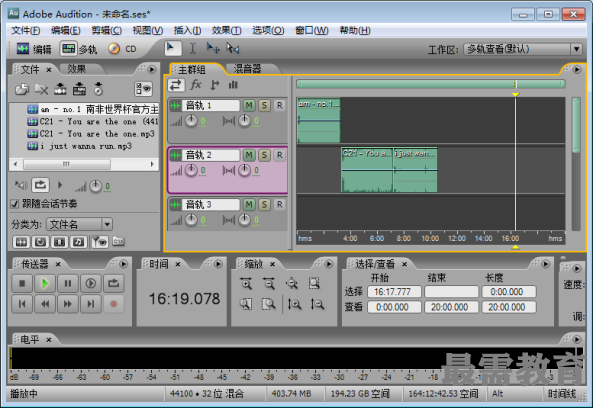Image resolution: width=593 pixels, height=409 pixels.
Task: Click zoom in horizontally icon
Action: (x=246, y=283)
